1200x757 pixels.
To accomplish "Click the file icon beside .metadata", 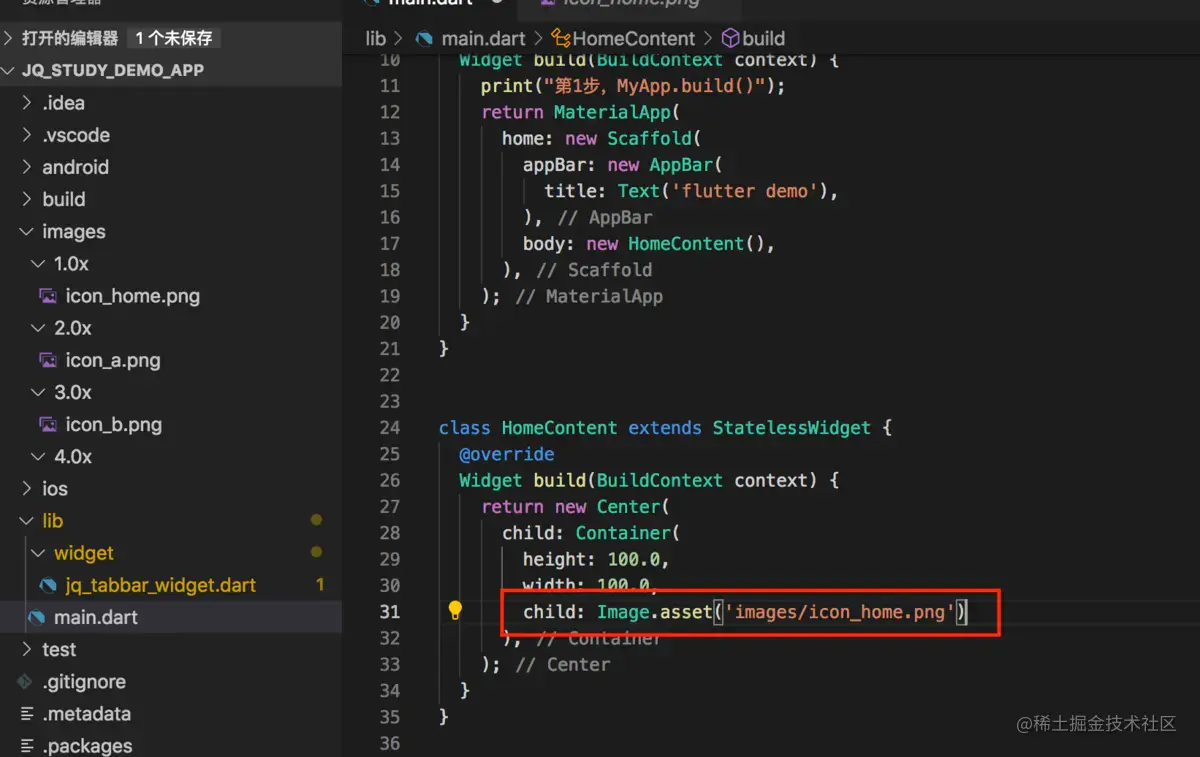I will (x=25, y=714).
